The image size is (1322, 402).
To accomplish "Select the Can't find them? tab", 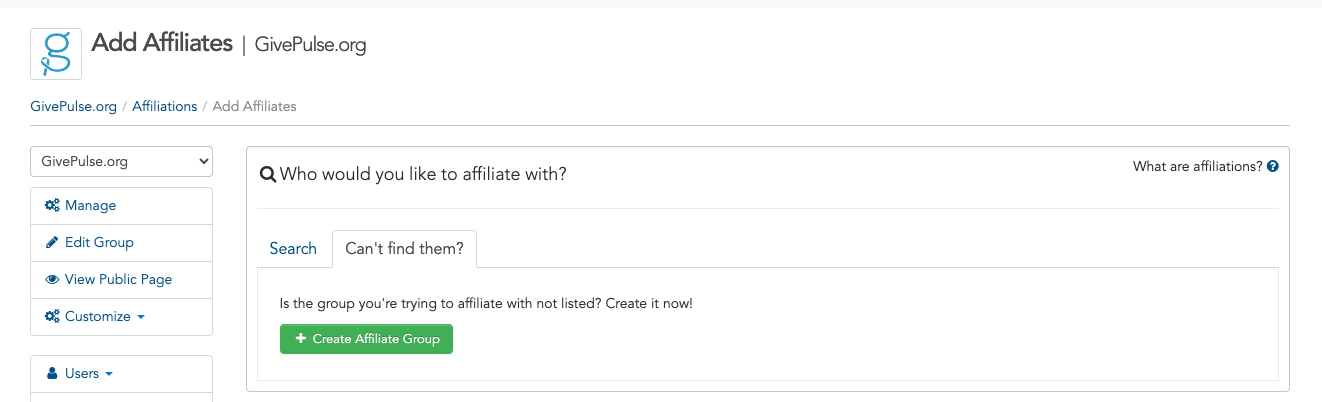I will tap(404, 248).
